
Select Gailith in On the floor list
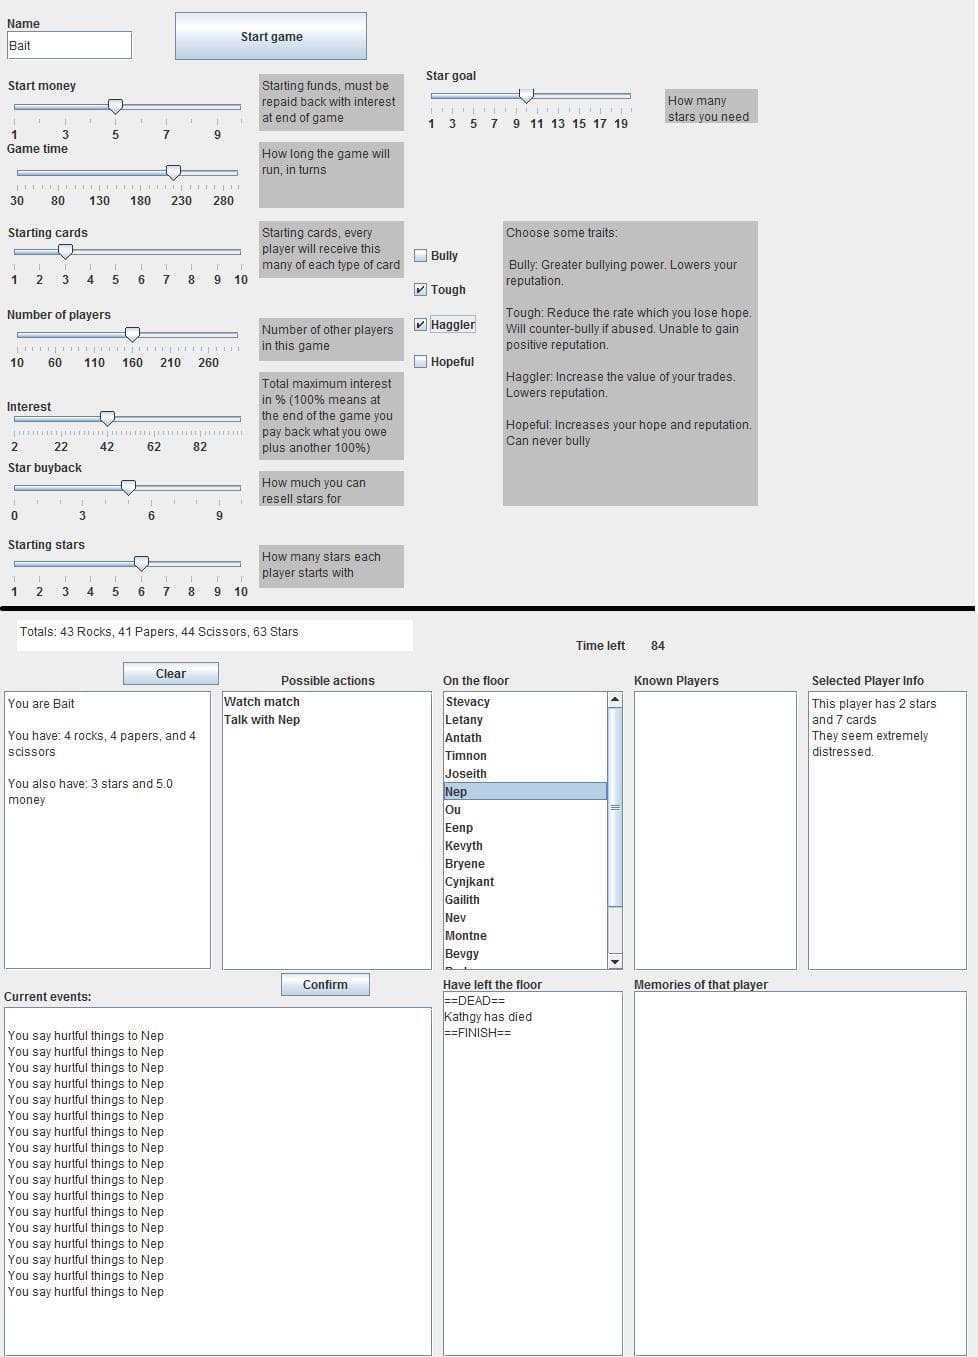525,900
